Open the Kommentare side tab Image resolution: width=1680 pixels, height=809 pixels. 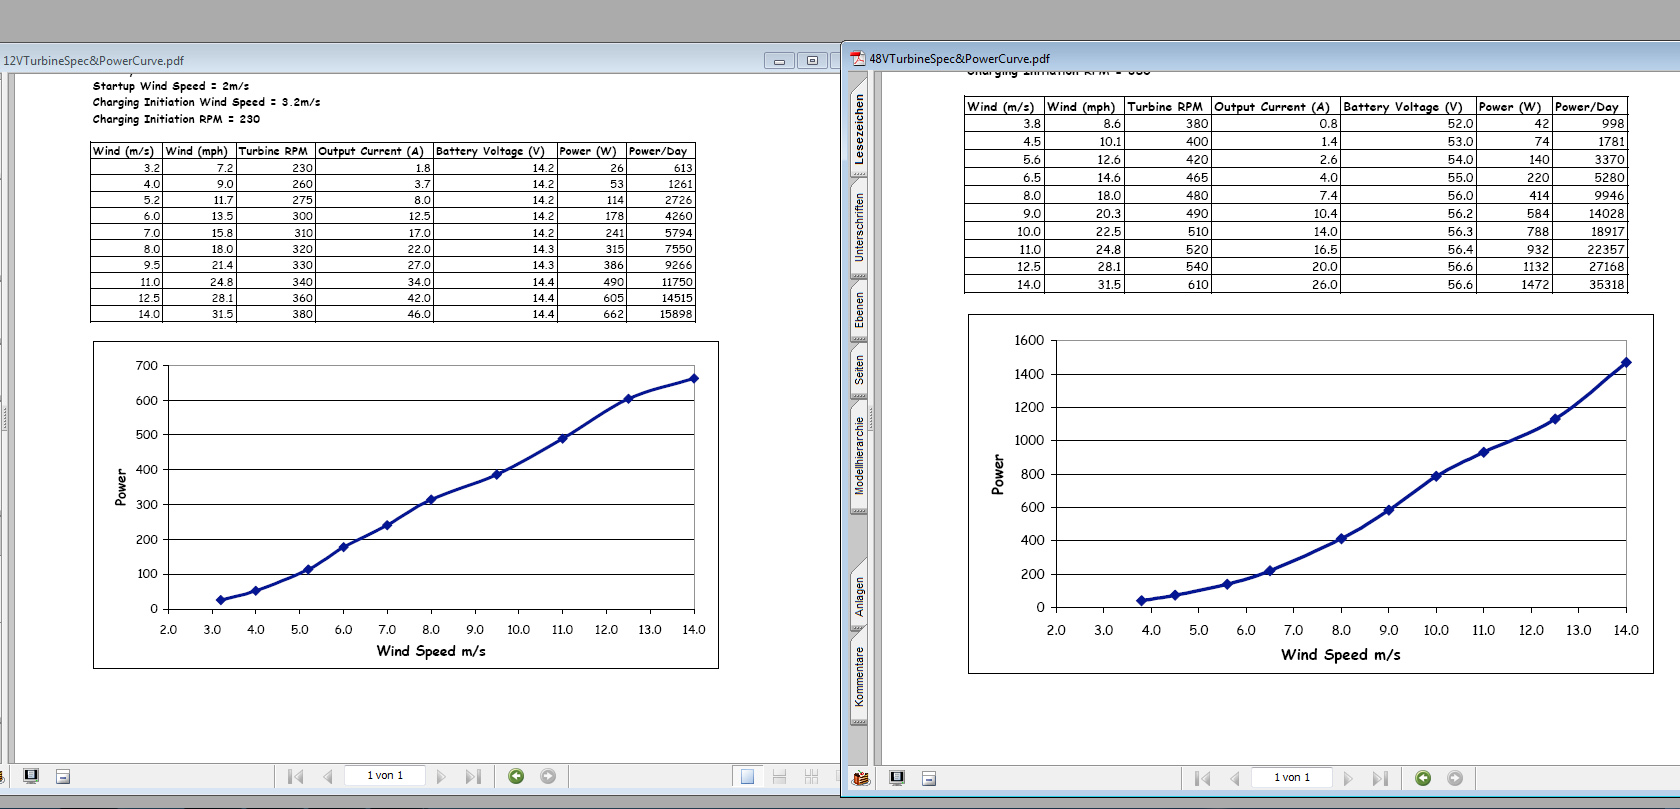859,677
